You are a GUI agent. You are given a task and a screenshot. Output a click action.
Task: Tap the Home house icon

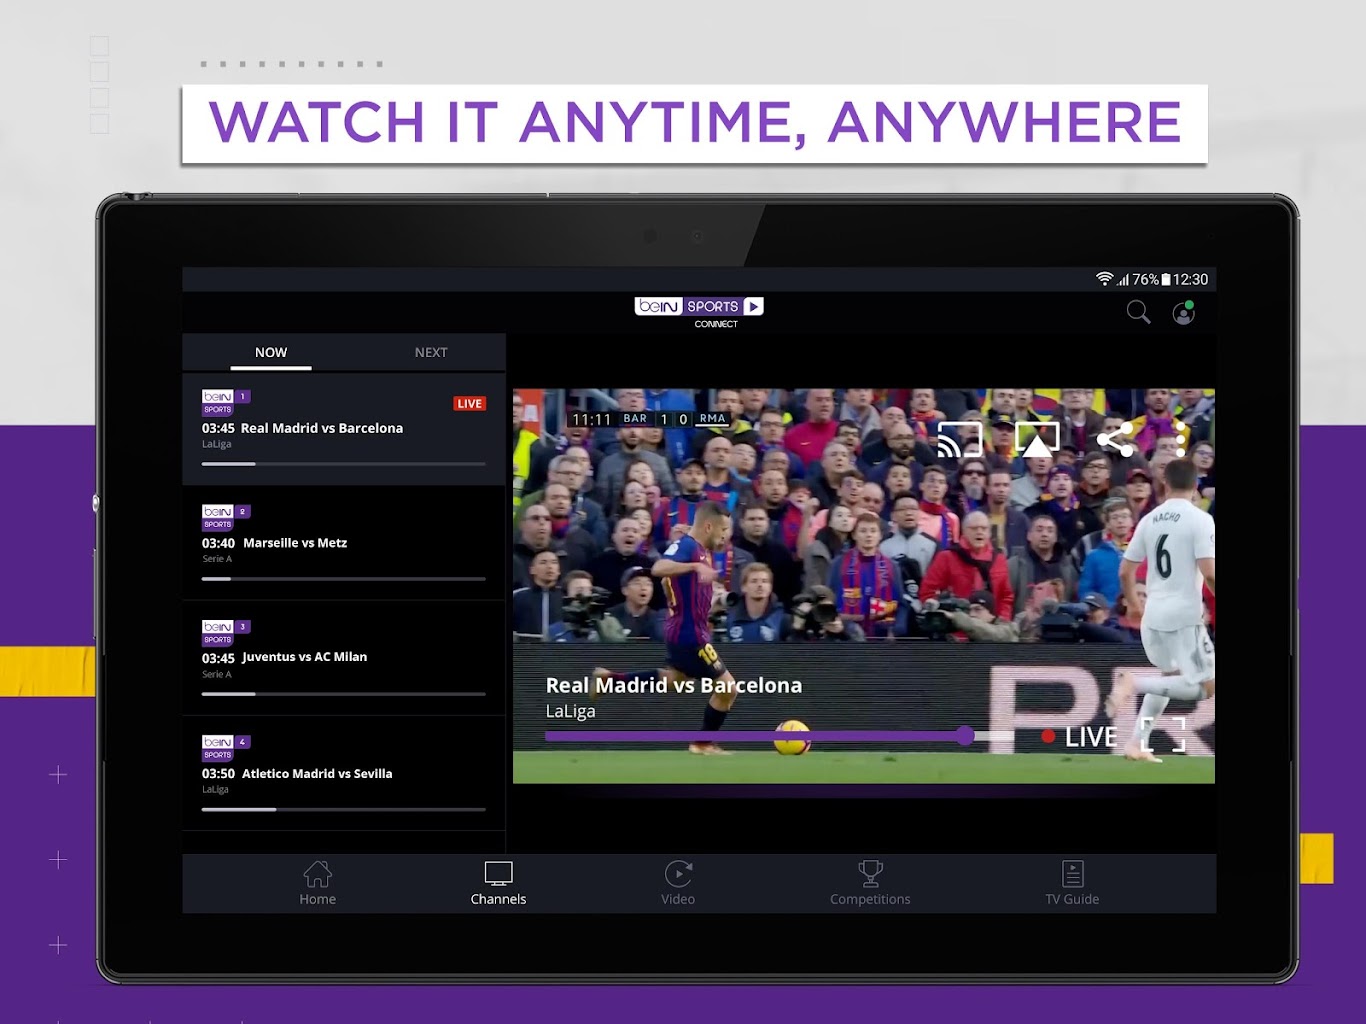pyautogui.click(x=318, y=873)
